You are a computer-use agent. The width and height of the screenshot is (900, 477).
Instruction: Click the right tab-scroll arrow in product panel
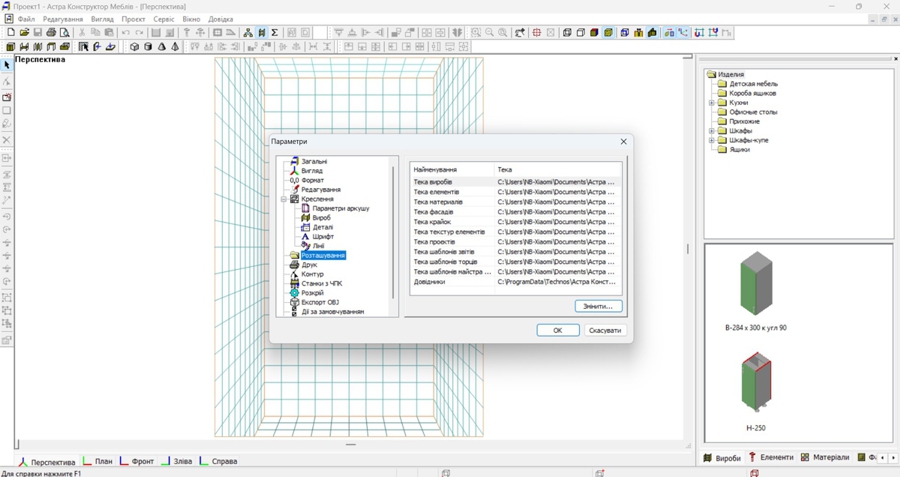click(893, 457)
